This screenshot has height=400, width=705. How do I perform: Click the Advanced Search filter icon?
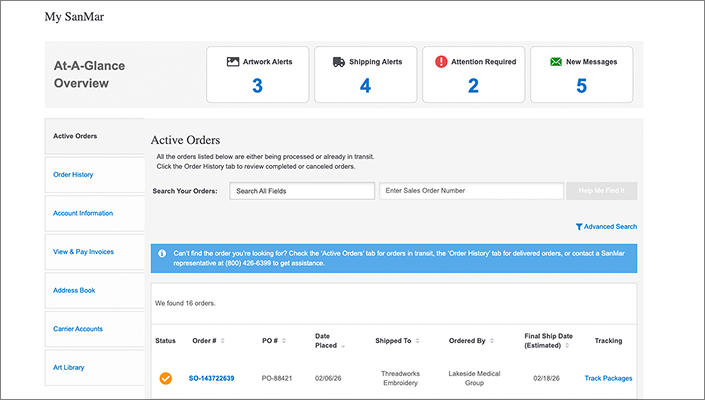579,227
